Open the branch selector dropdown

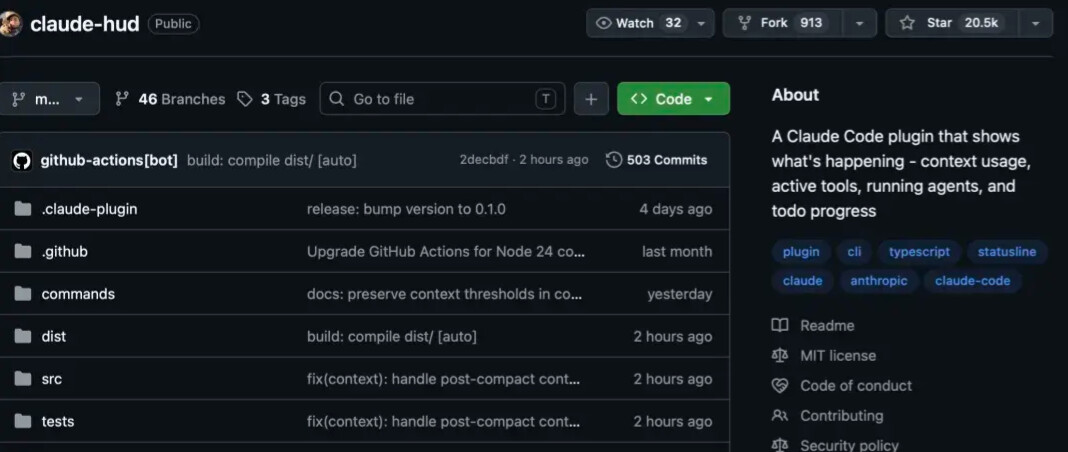point(48,99)
